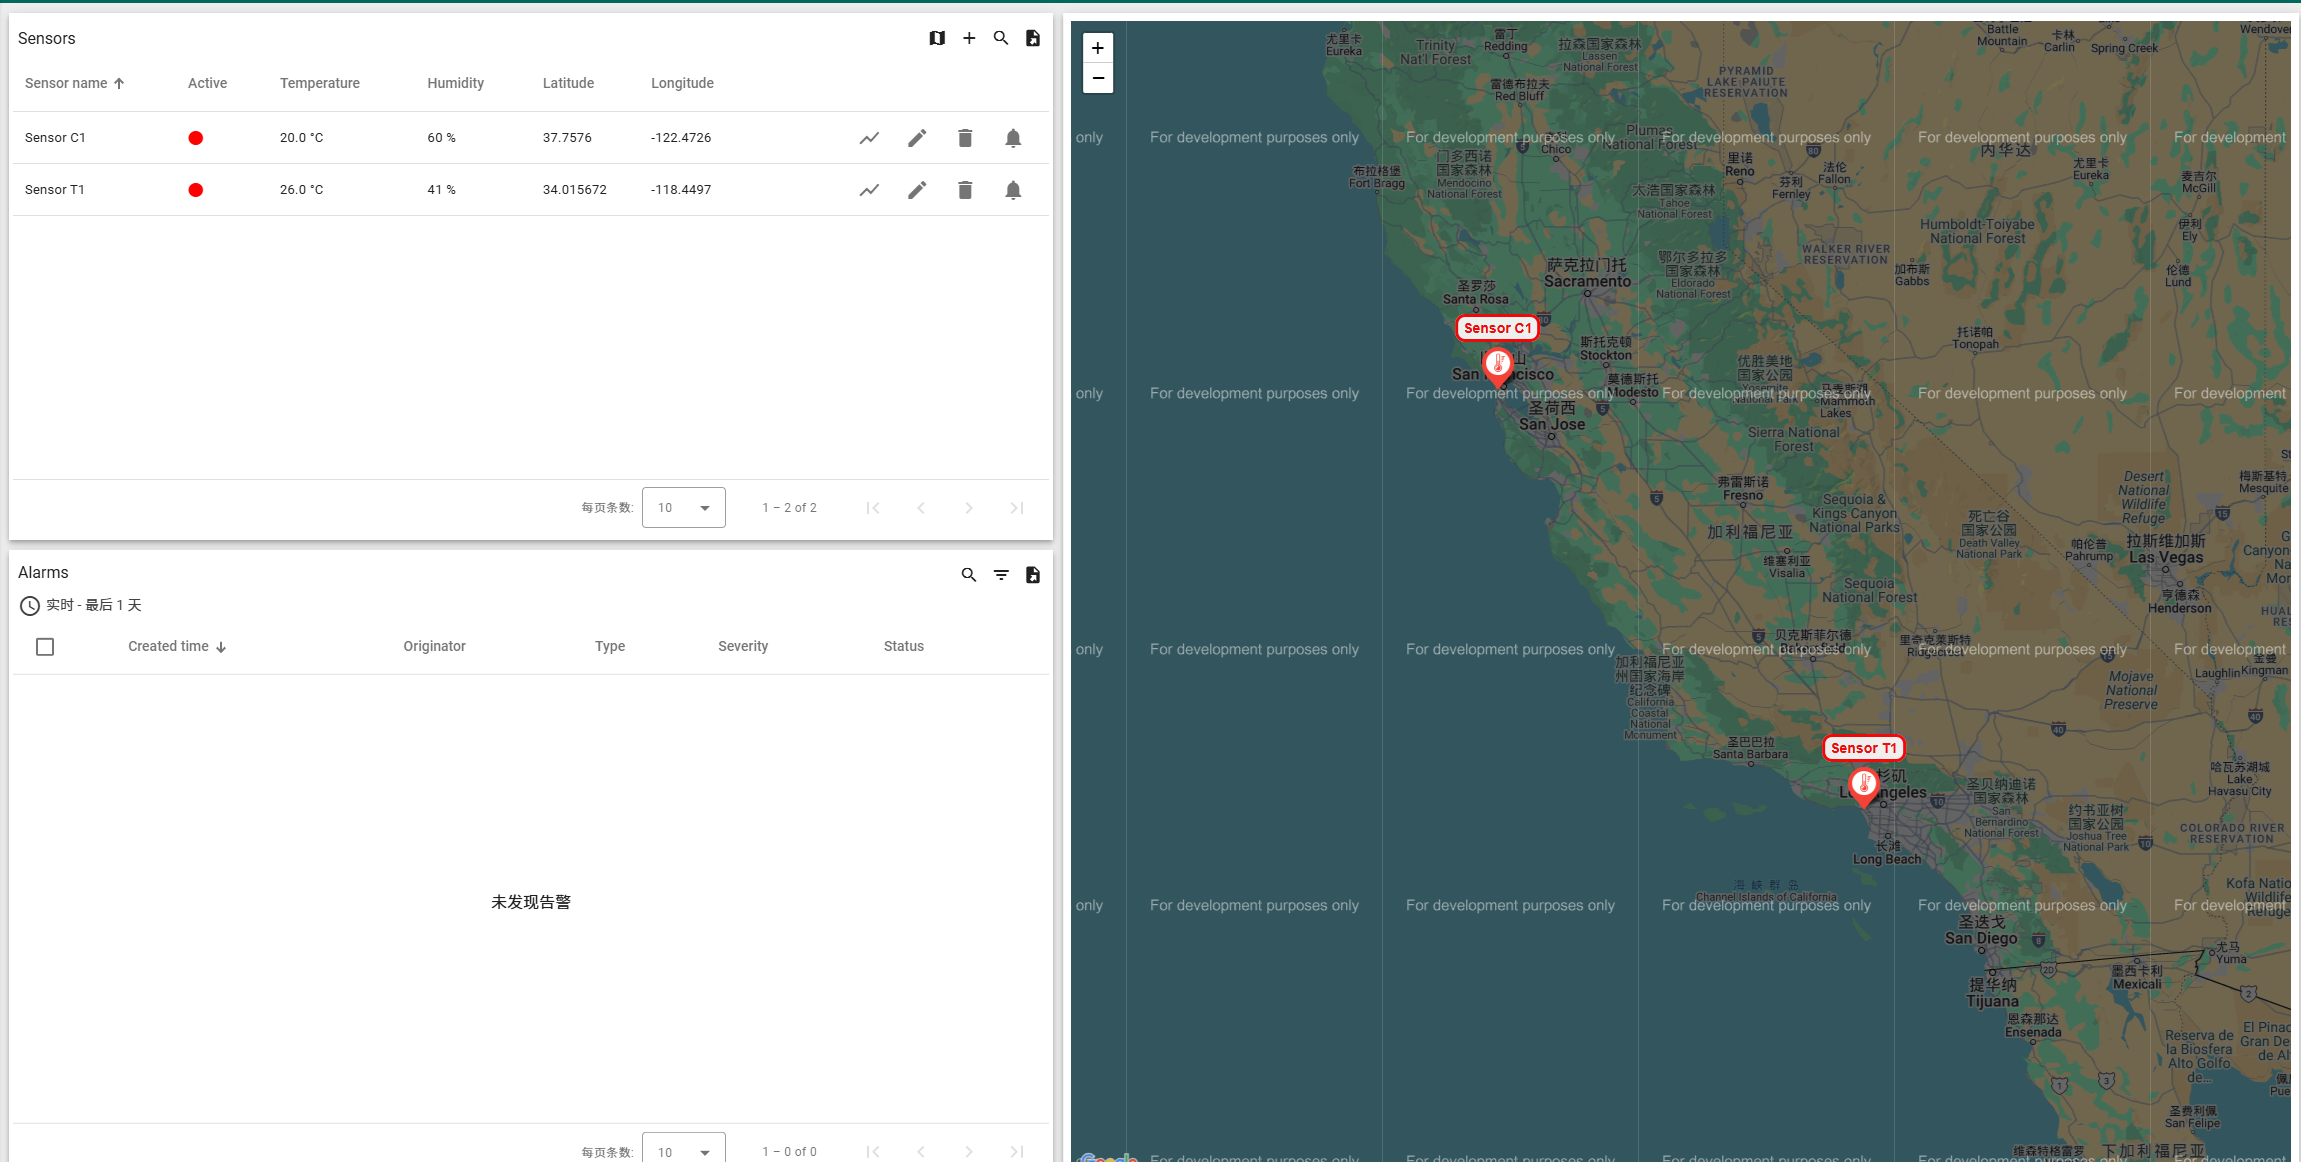This screenshot has height=1162, width=2301.
Task: Search alarms with magnifier icon
Action: 969,575
